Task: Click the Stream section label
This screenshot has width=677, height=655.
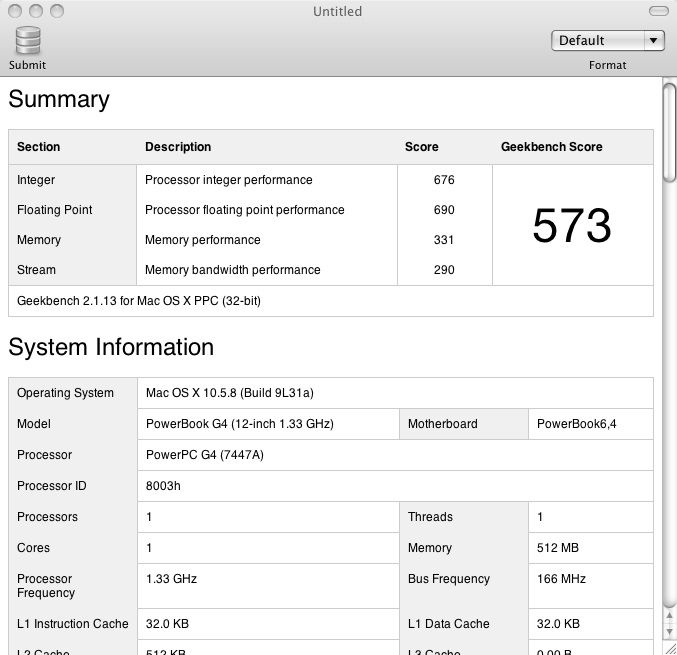Action: click(36, 270)
